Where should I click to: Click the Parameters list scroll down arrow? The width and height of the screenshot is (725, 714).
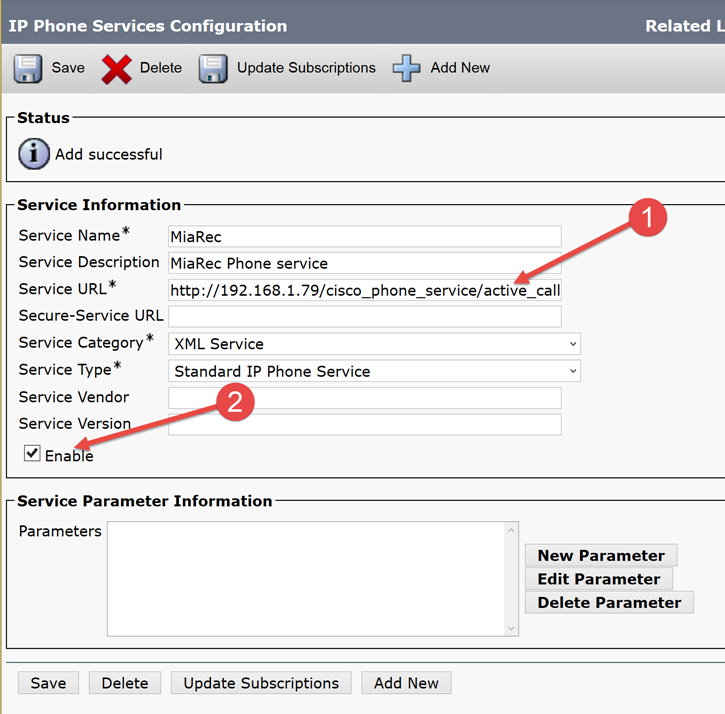(511, 628)
